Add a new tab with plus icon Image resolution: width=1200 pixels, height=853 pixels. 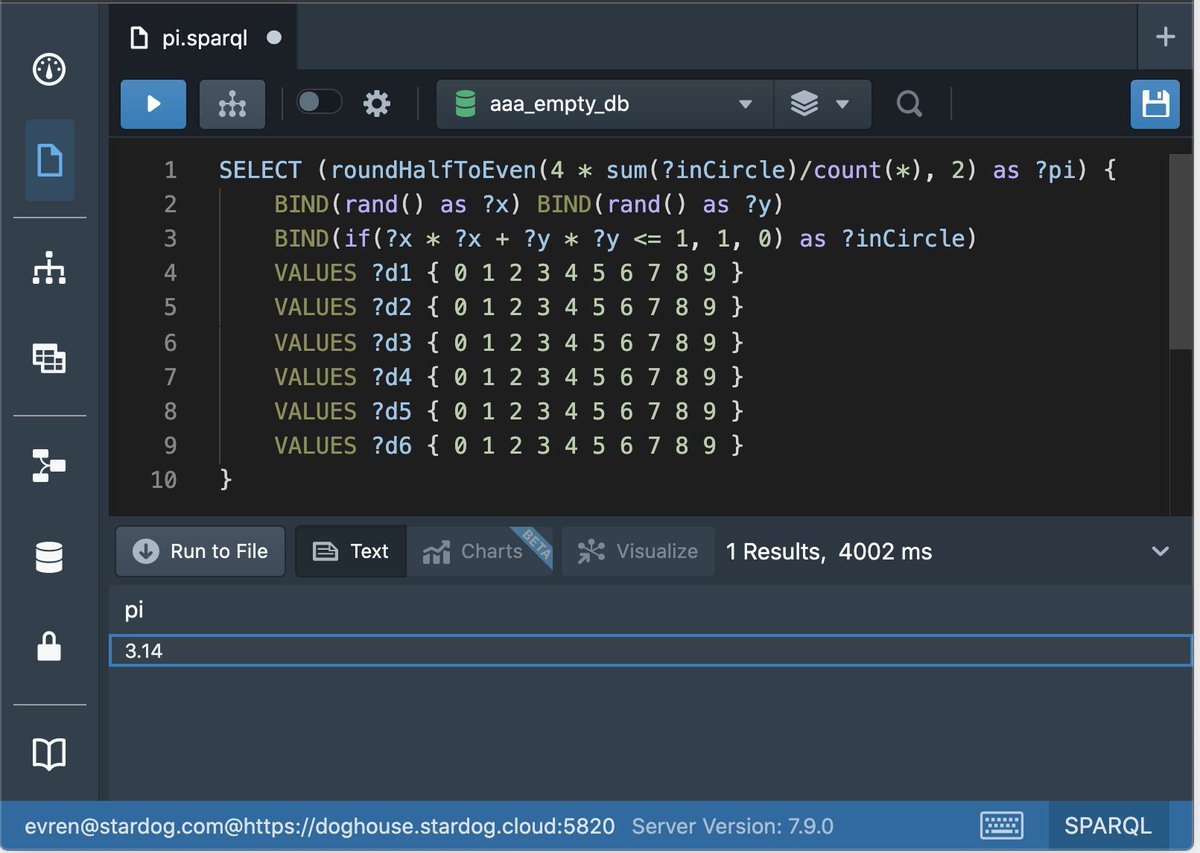tap(1165, 38)
